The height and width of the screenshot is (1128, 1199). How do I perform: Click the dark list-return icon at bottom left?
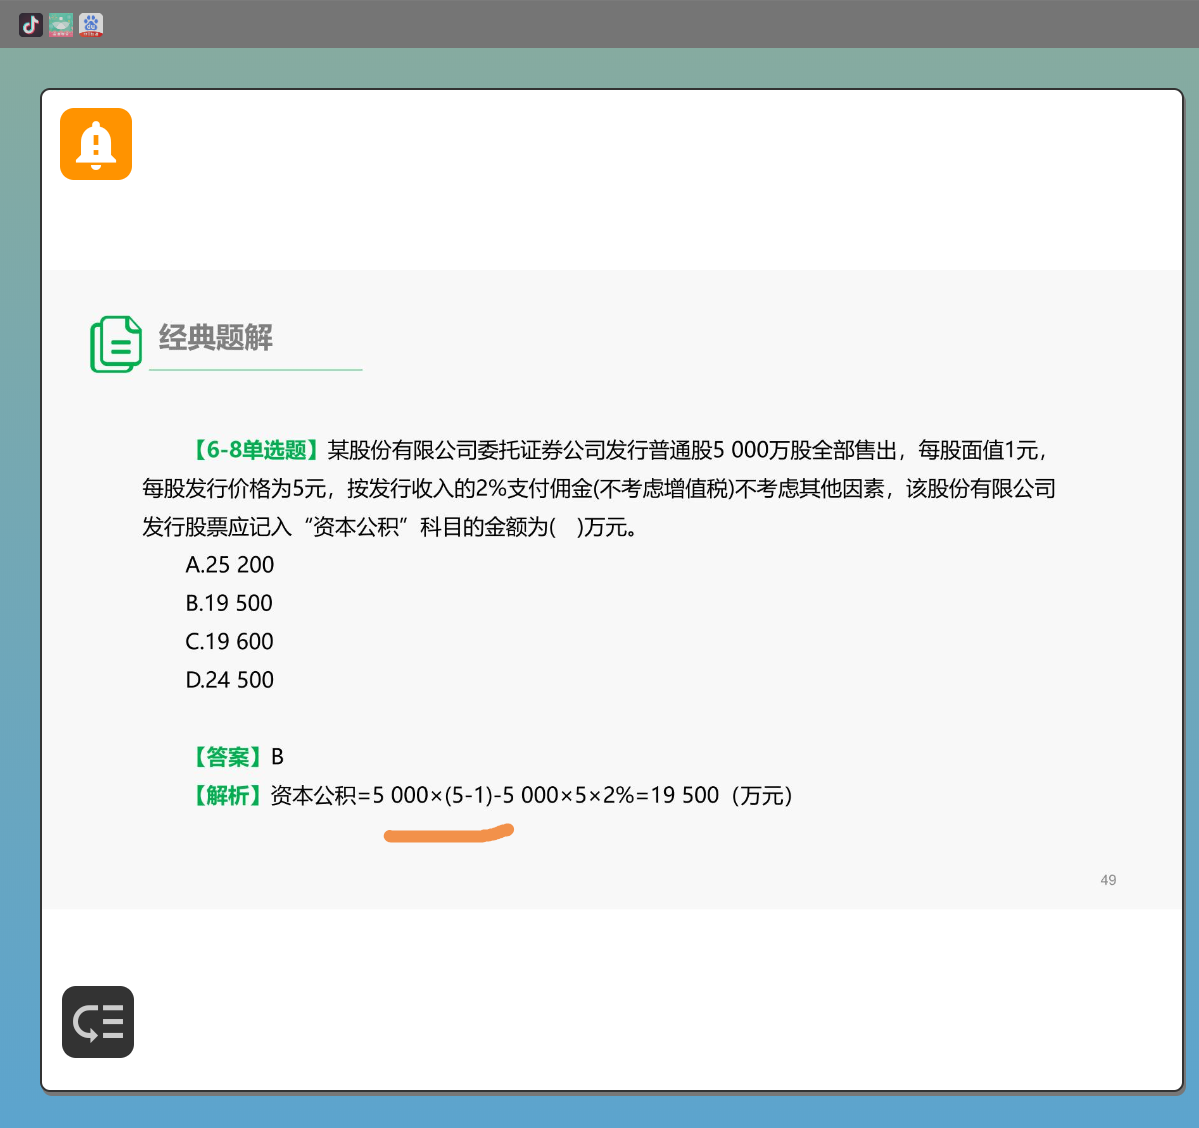(x=98, y=1022)
